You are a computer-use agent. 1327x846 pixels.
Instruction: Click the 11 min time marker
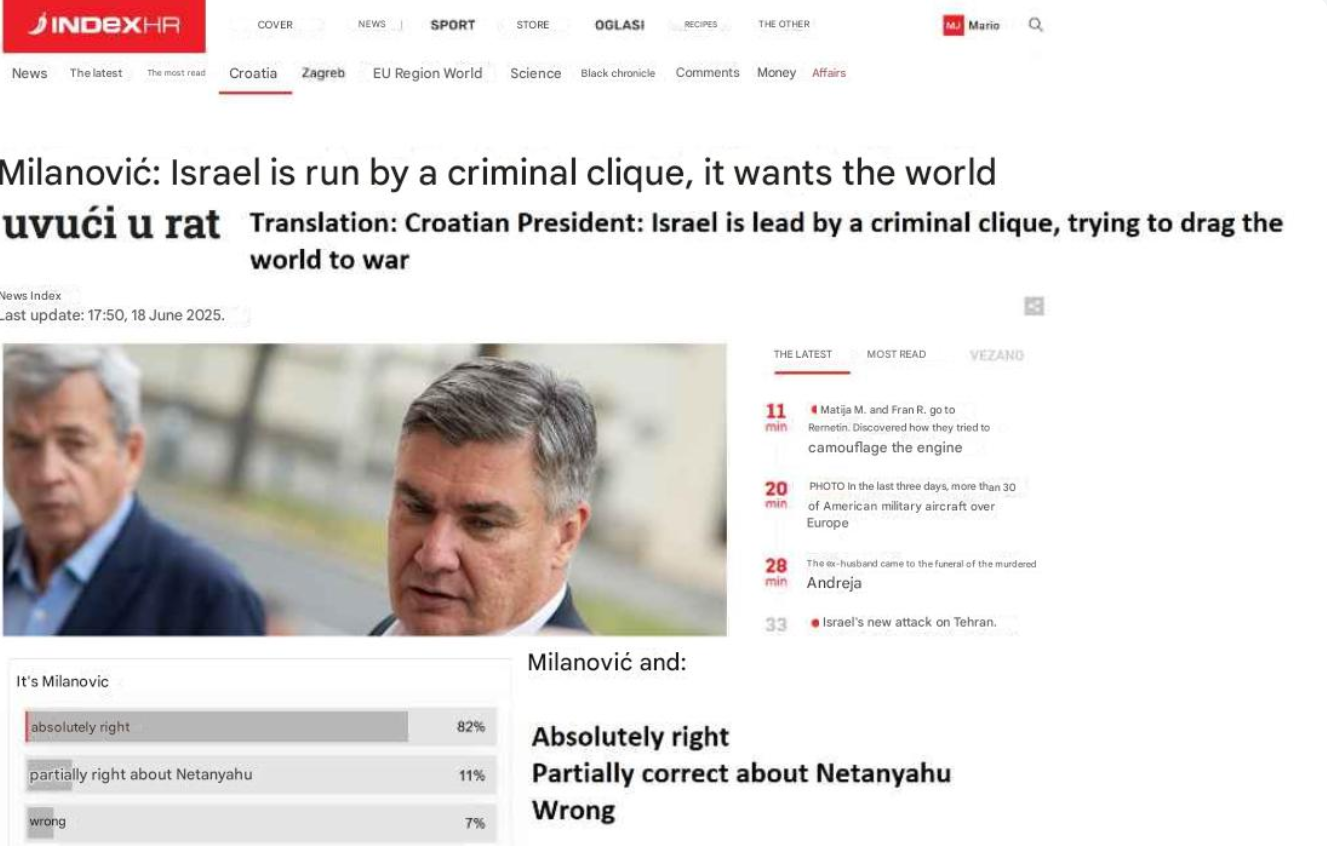pyautogui.click(x=777, y=417)
